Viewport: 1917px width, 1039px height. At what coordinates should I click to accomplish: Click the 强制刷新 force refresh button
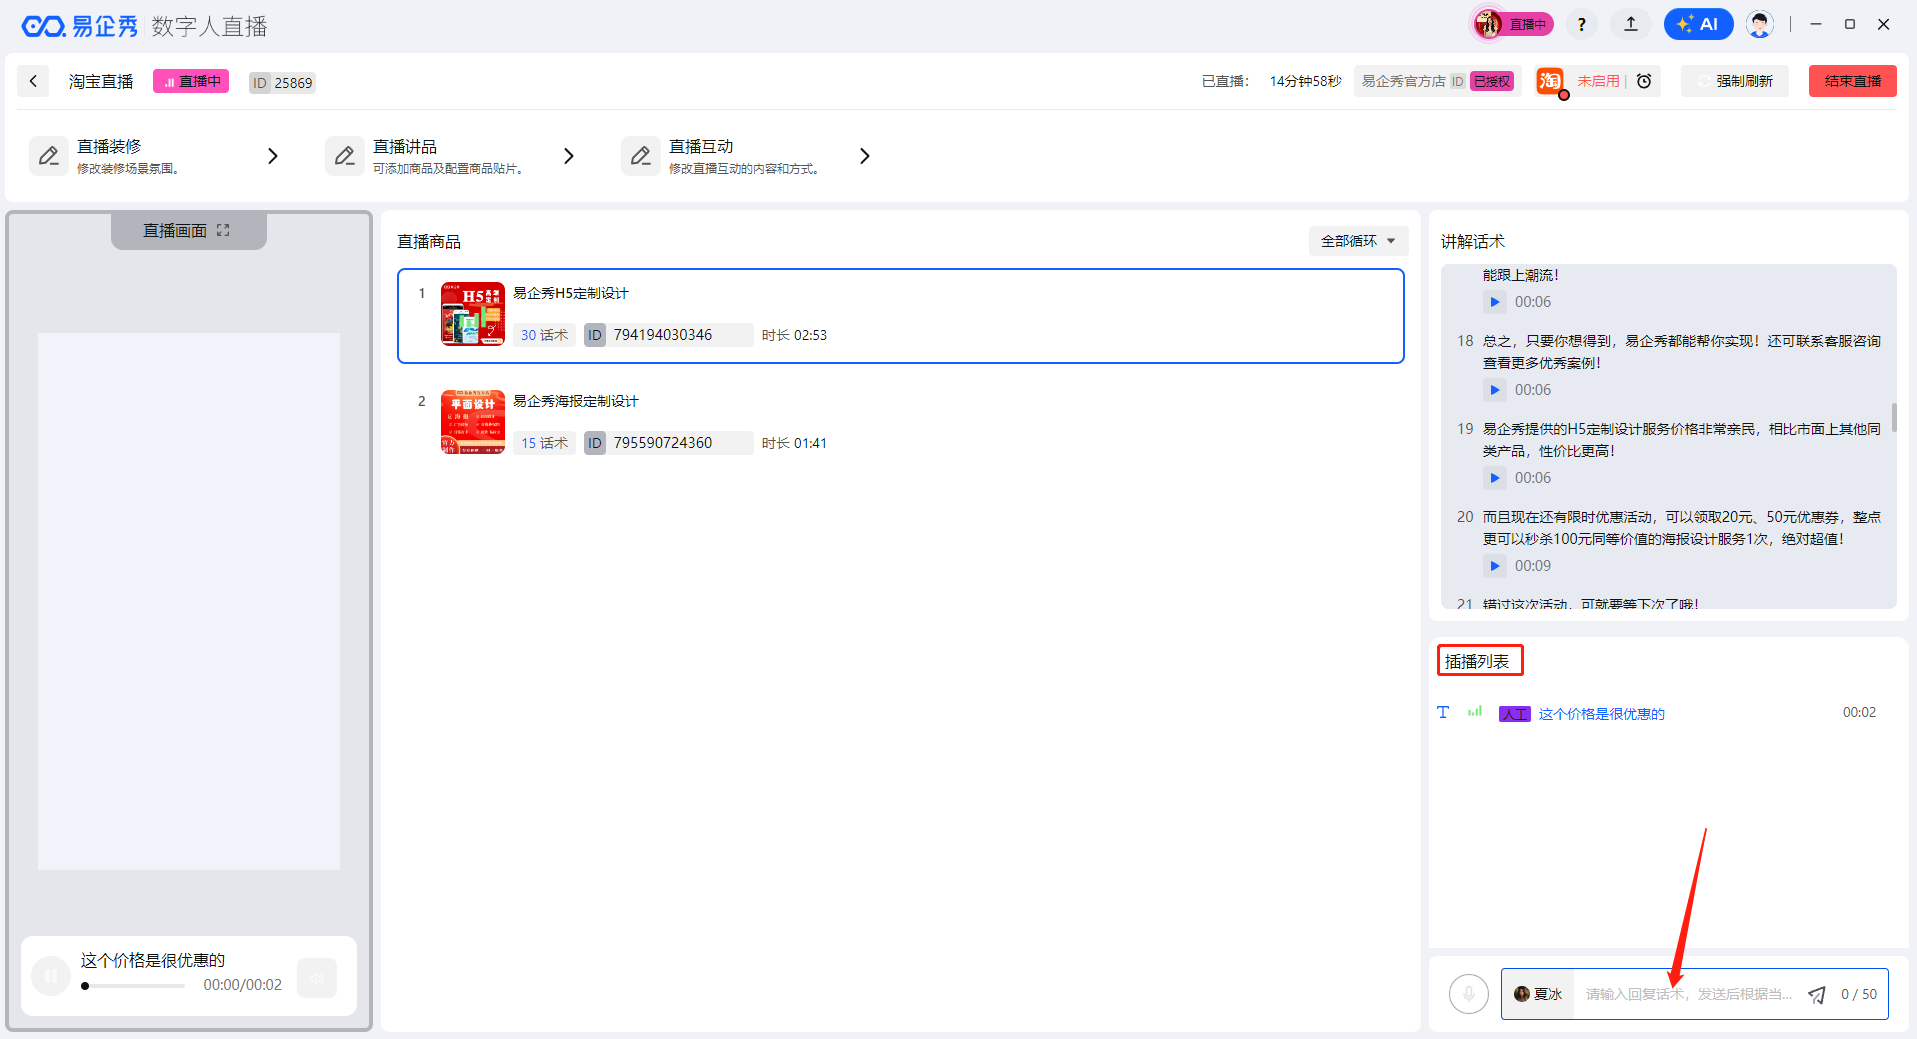pos(1735,81)
